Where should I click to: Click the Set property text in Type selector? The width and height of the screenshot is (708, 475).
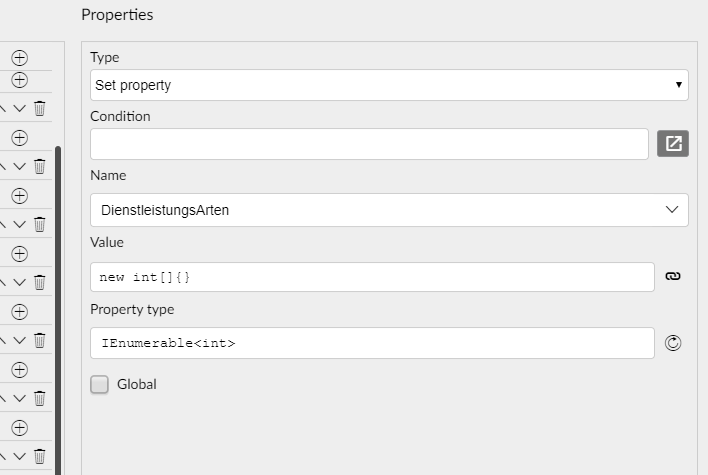click(x=133, y=85)
